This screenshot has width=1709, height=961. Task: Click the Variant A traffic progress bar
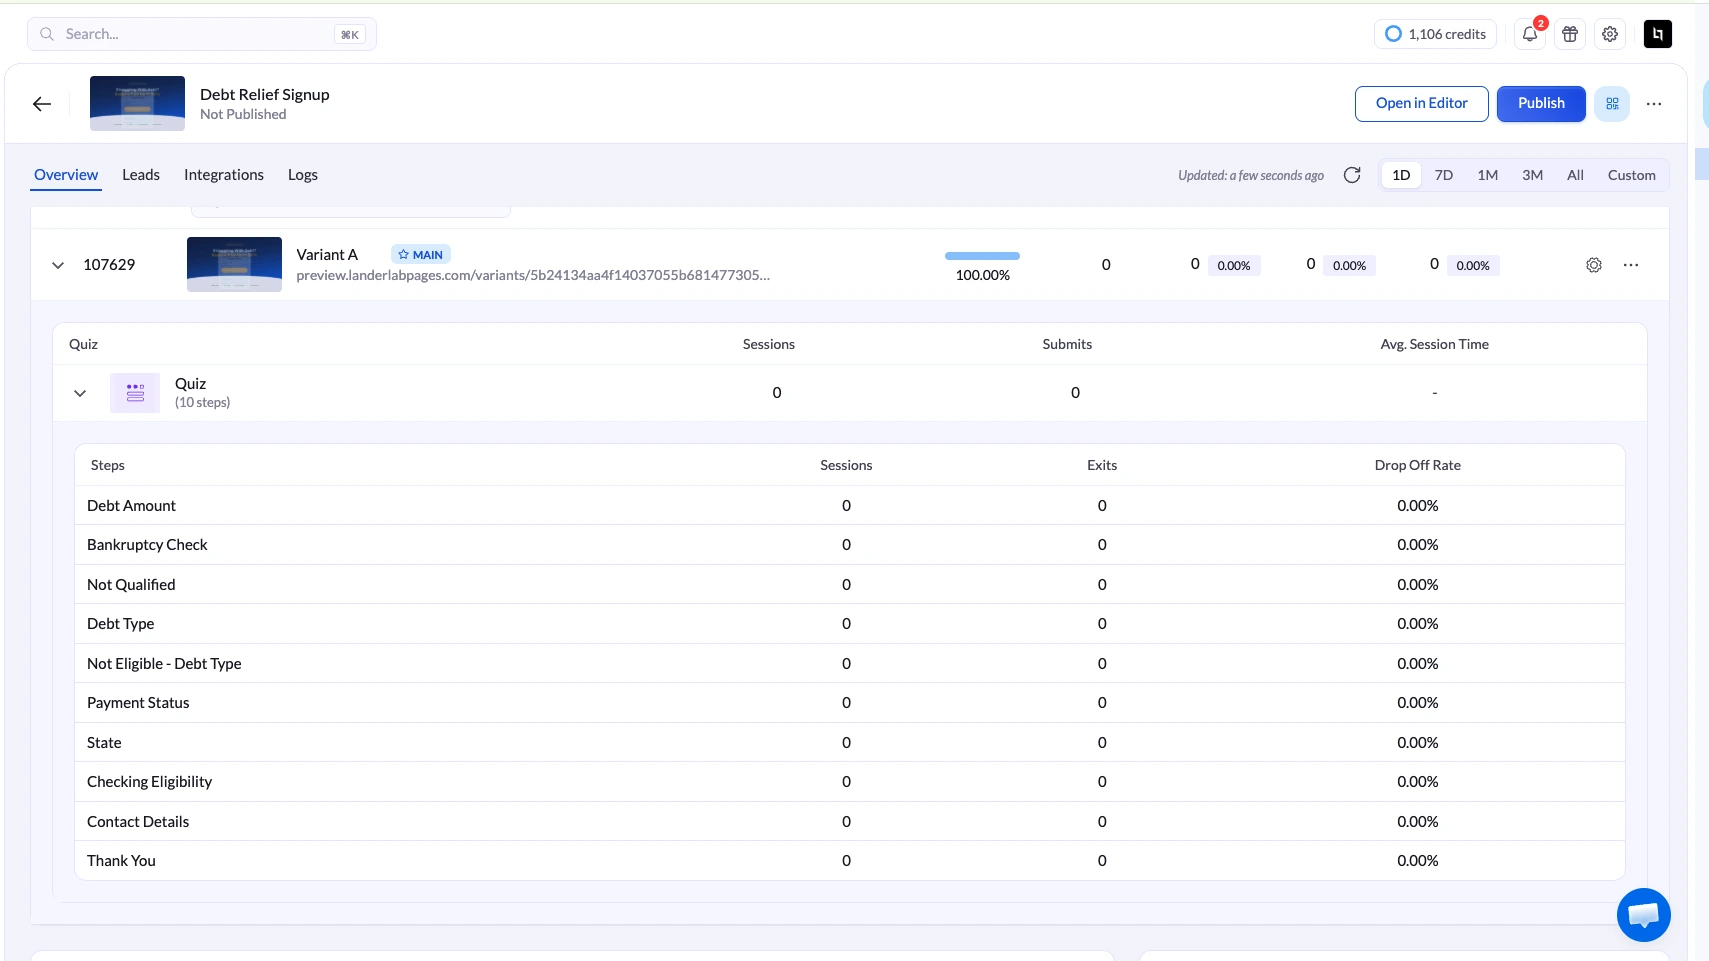[982, 256]
